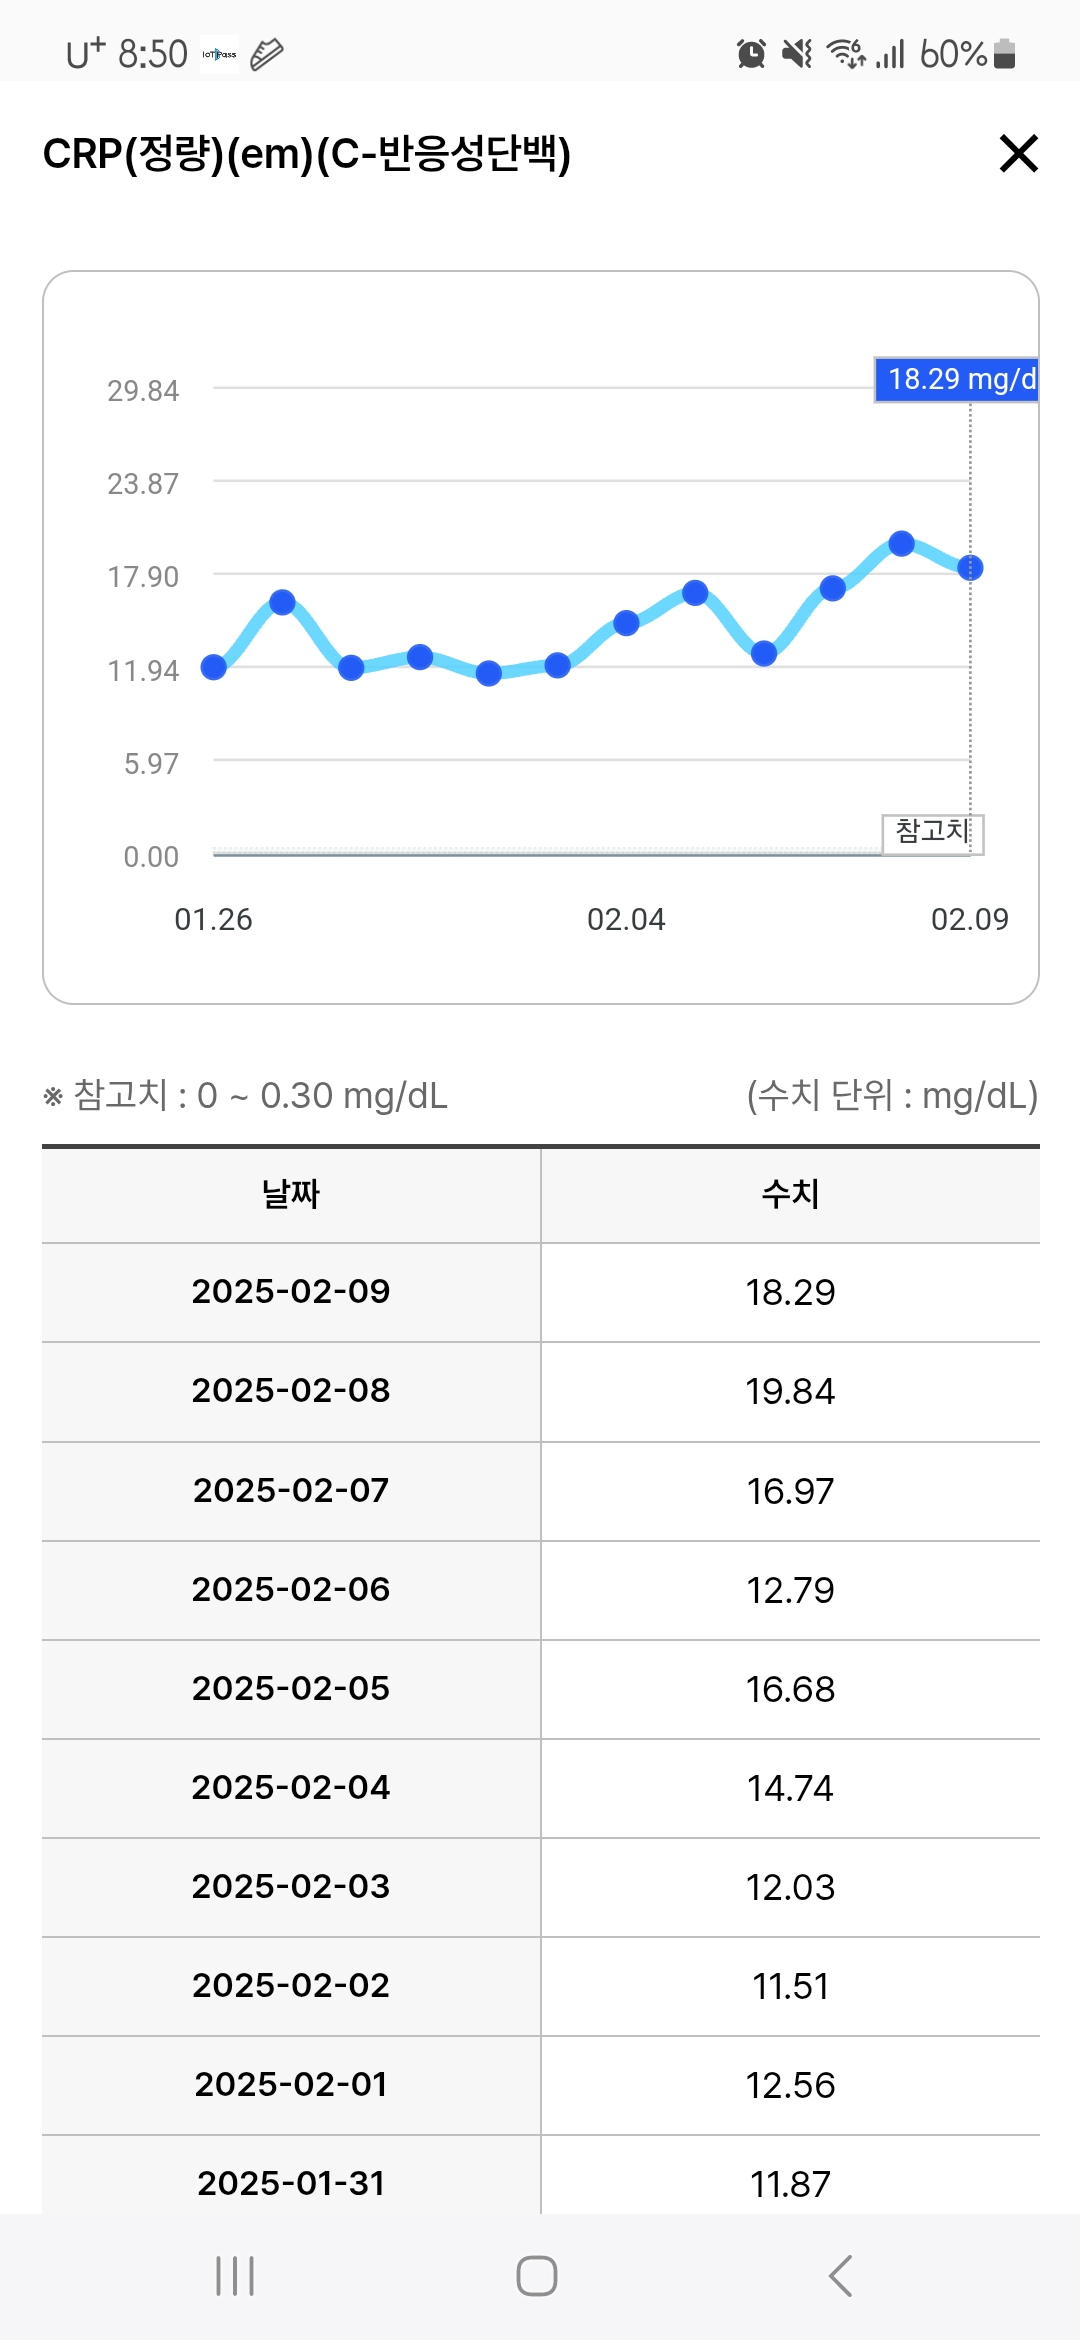
Task: Tap the 날짜 column header
Action: (291, 1194)
